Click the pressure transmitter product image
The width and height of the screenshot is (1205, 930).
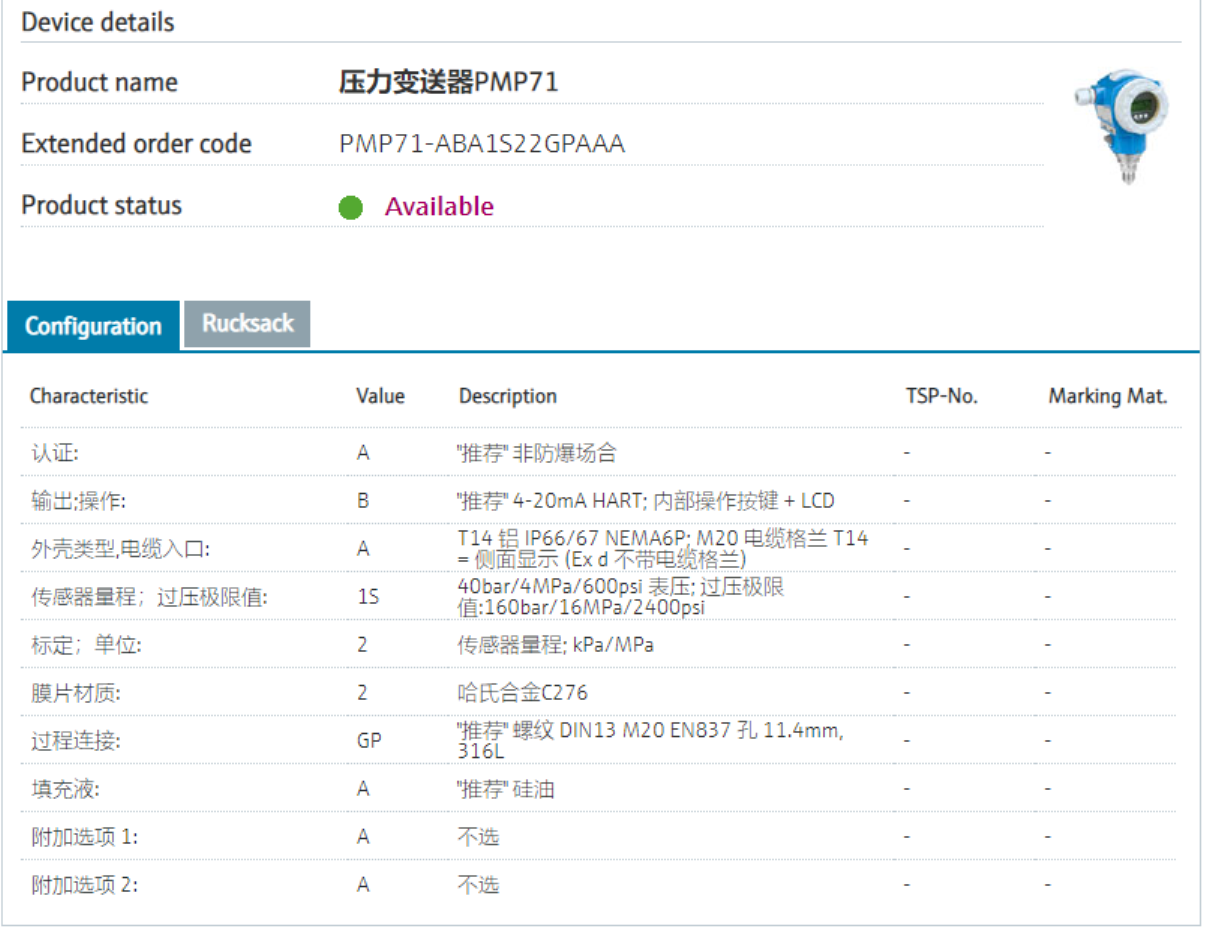(x=1122, y=126)
